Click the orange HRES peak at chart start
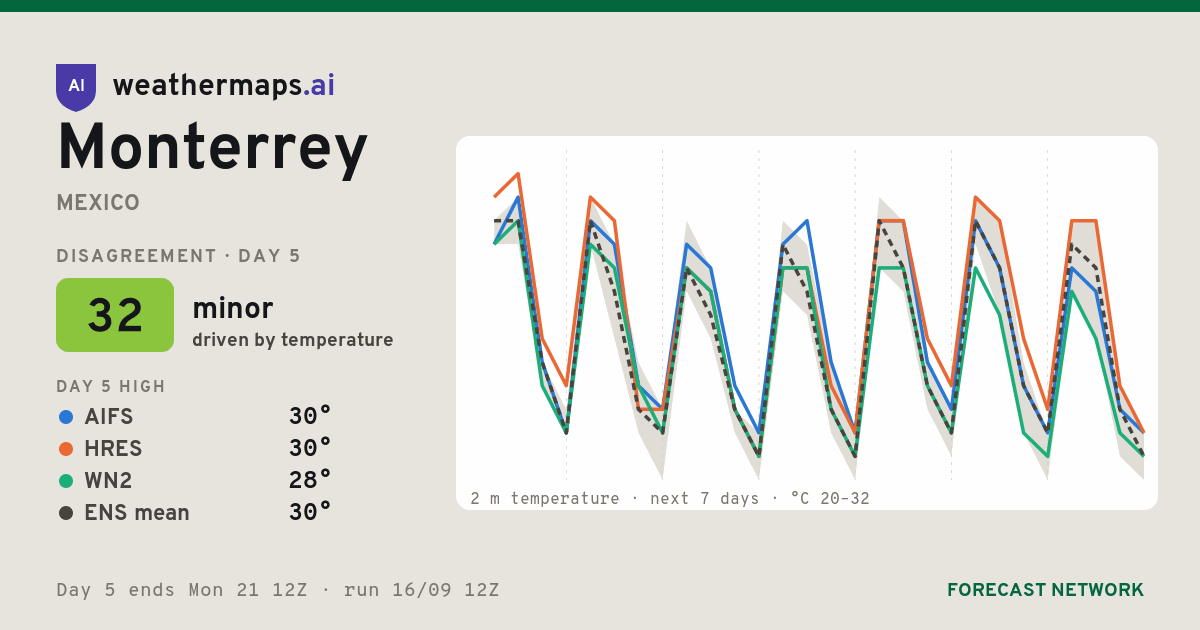 click(x=518, y=174)
